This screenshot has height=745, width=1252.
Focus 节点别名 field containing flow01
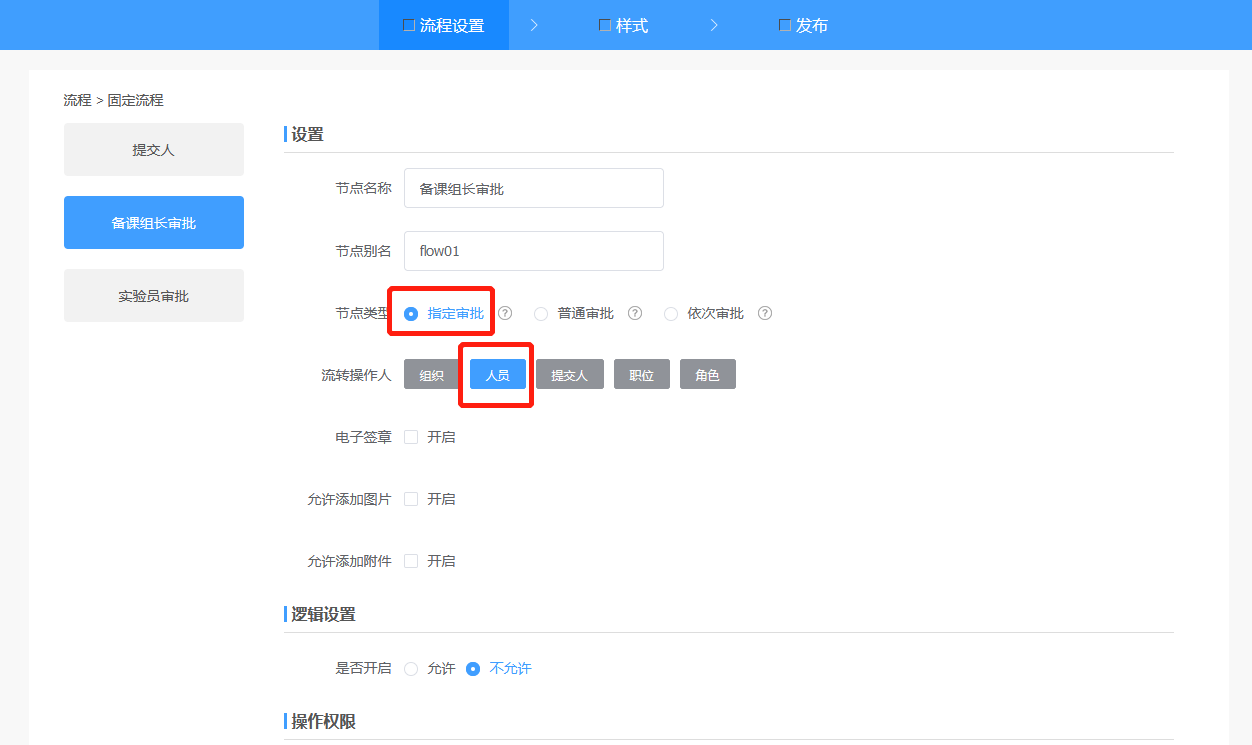click(534, 251)
